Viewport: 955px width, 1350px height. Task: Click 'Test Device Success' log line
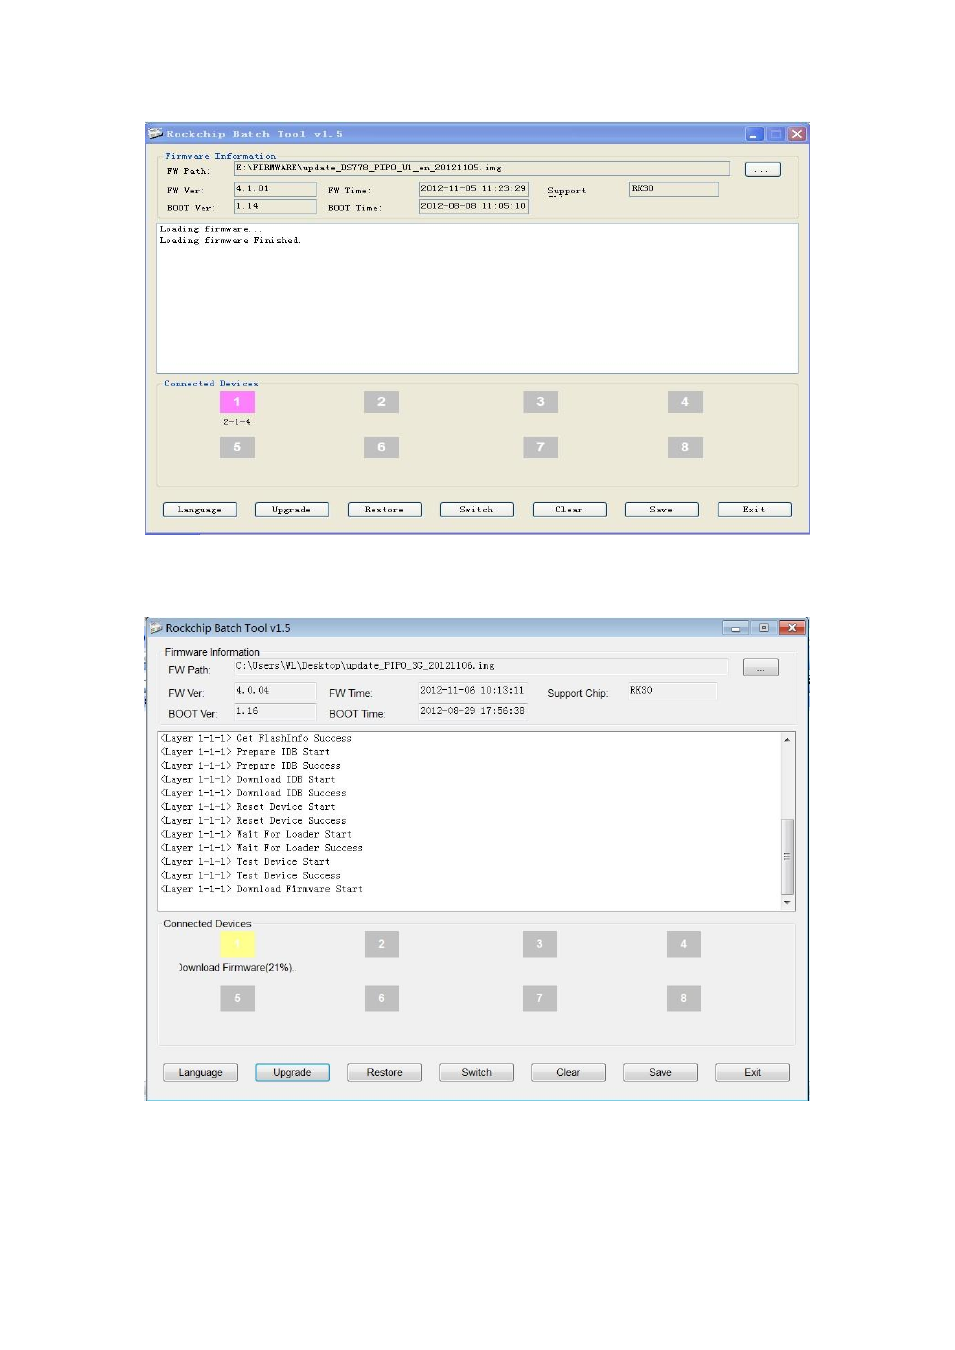tap(250, 876)
